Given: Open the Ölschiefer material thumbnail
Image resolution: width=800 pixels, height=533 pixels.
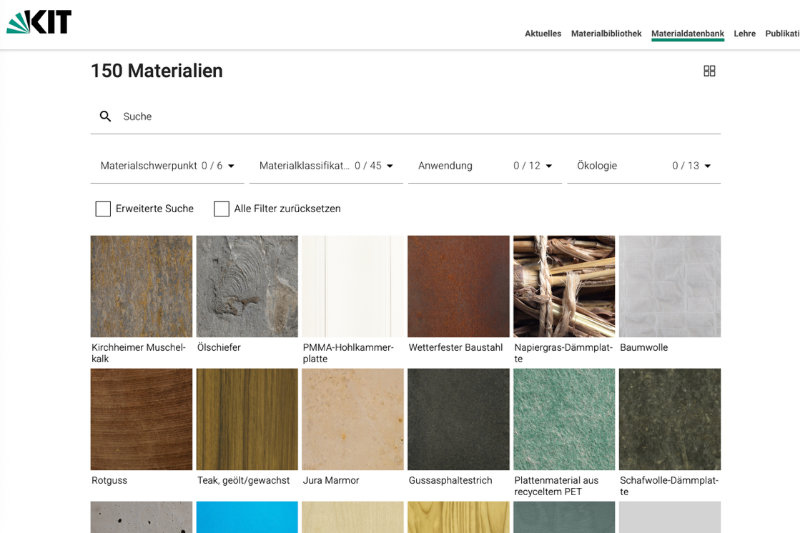Looking at the screenshot, I should pos(247,286).
